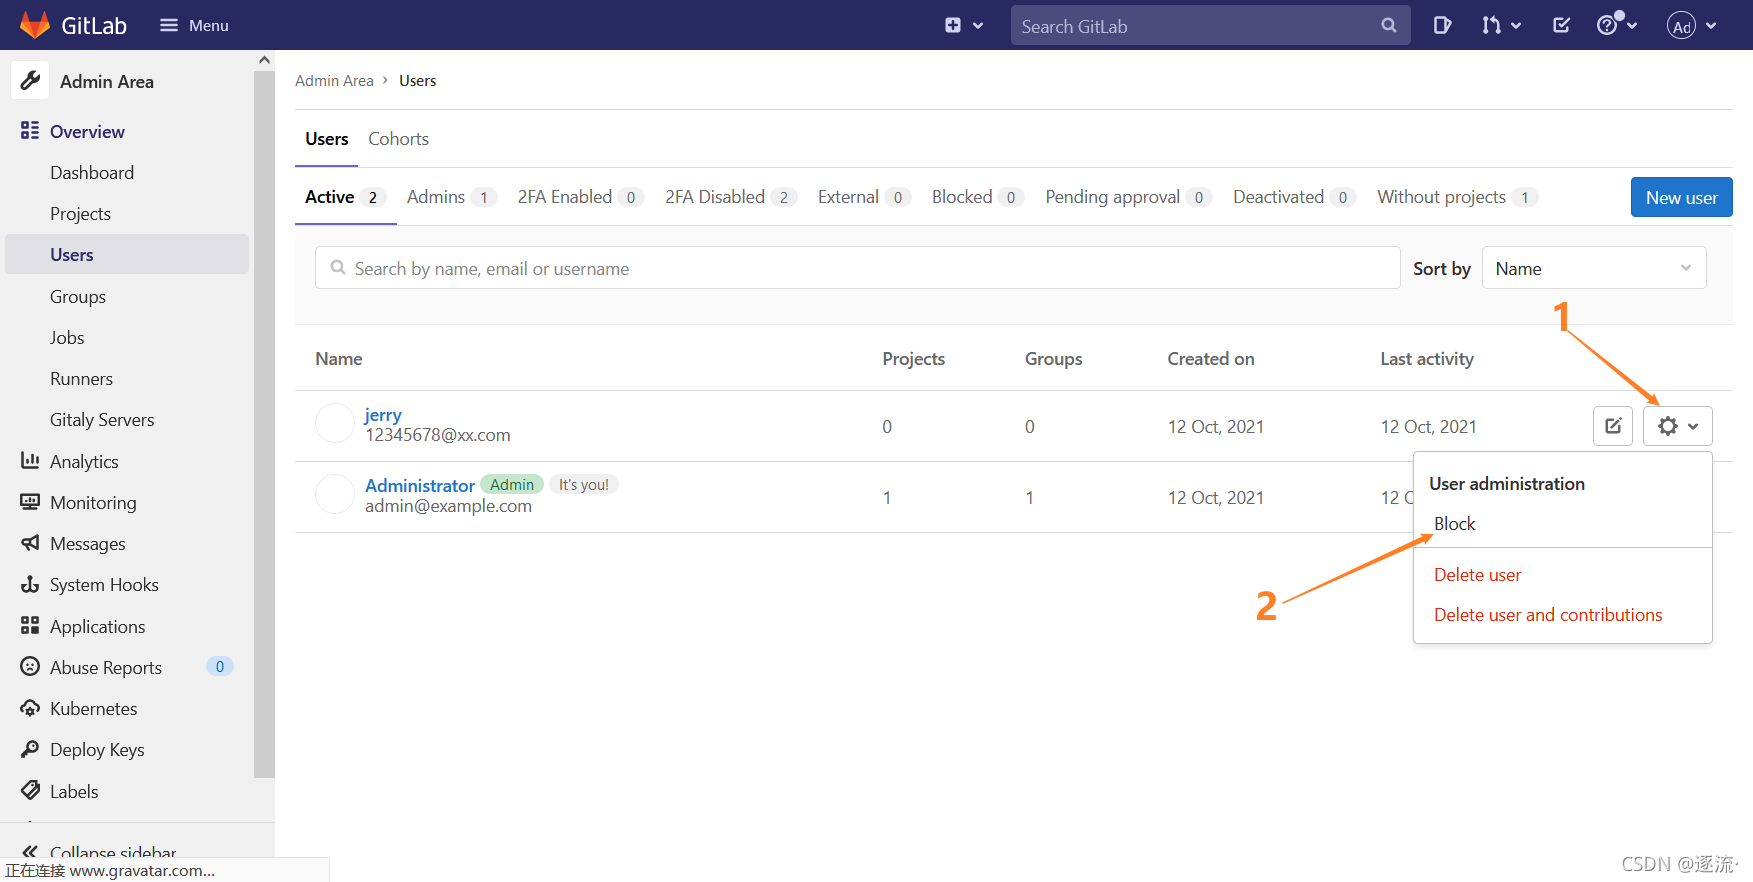Open Groups in the sidebar
The image size is (1753, 882).
tap(78, 297)
